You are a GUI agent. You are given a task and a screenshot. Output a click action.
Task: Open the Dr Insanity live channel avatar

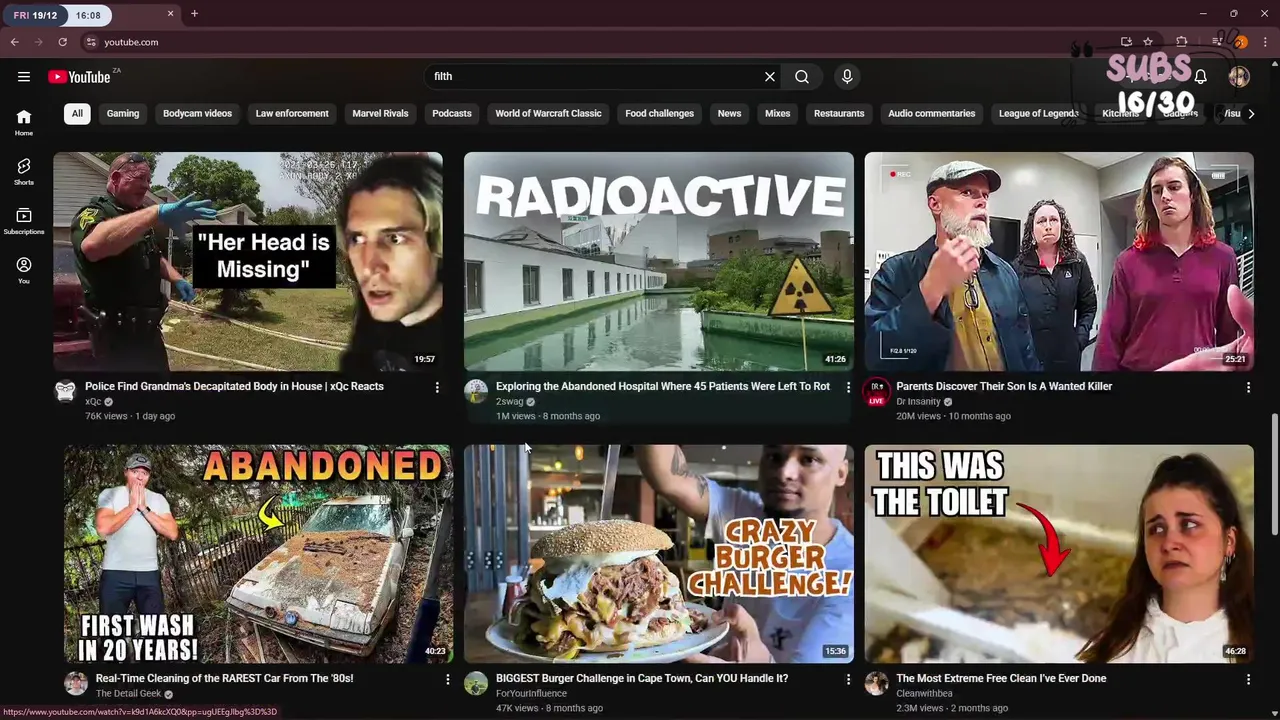pos(876,391)
